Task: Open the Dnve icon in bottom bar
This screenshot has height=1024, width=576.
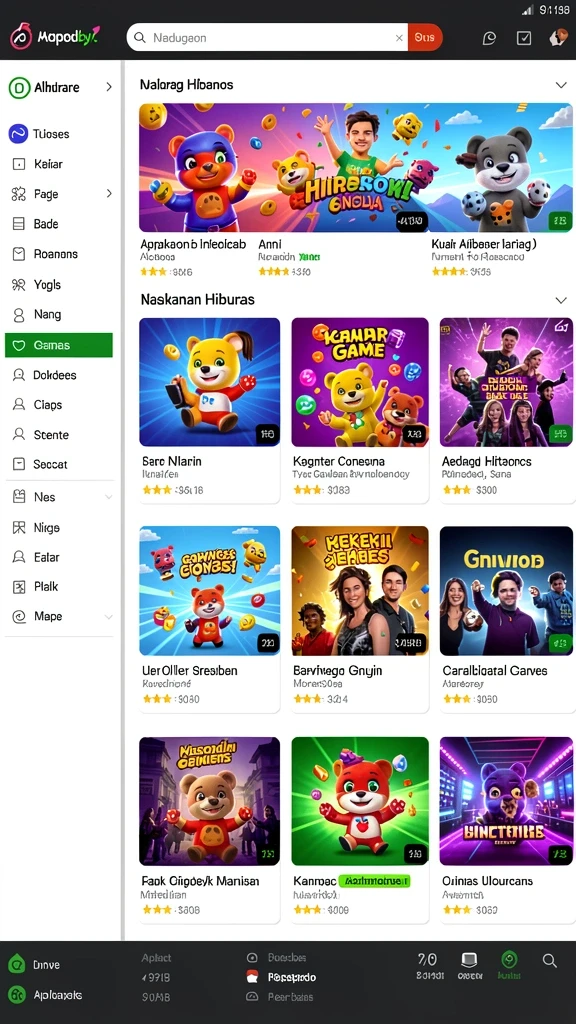Action: (x=16, y=964)
